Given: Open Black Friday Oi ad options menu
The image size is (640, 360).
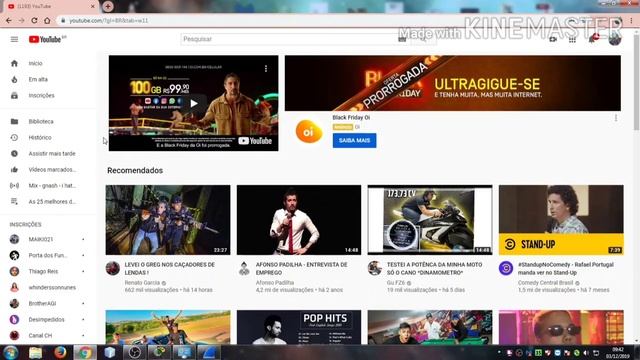Looking at the screenshot, I should pyautogui.click(x=616, y=118).
